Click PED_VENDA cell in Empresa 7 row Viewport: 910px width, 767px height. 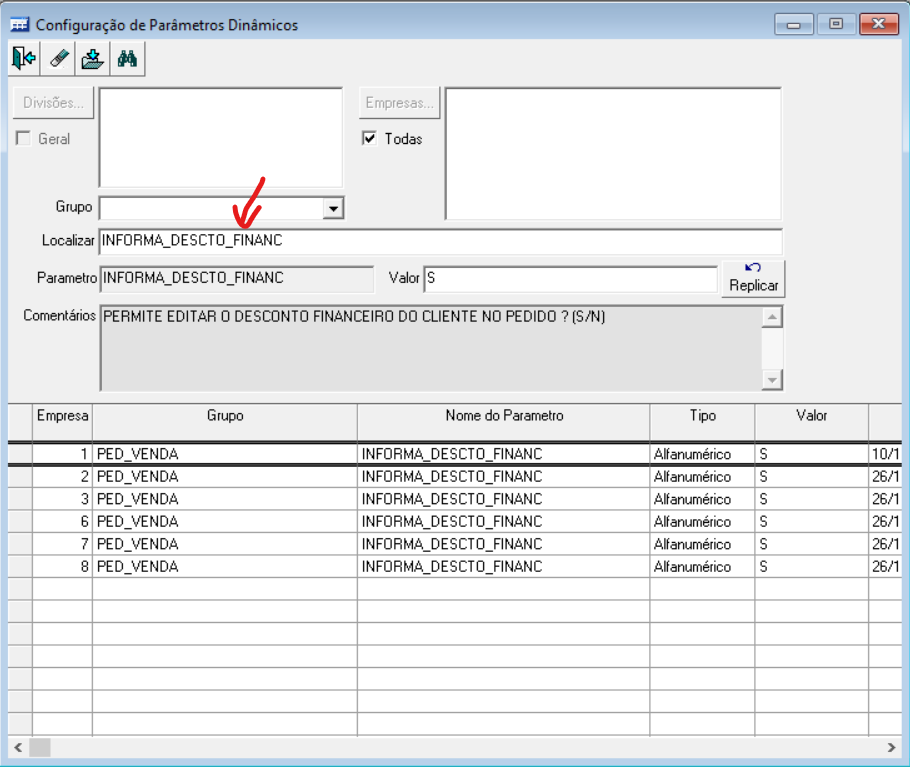225,545
